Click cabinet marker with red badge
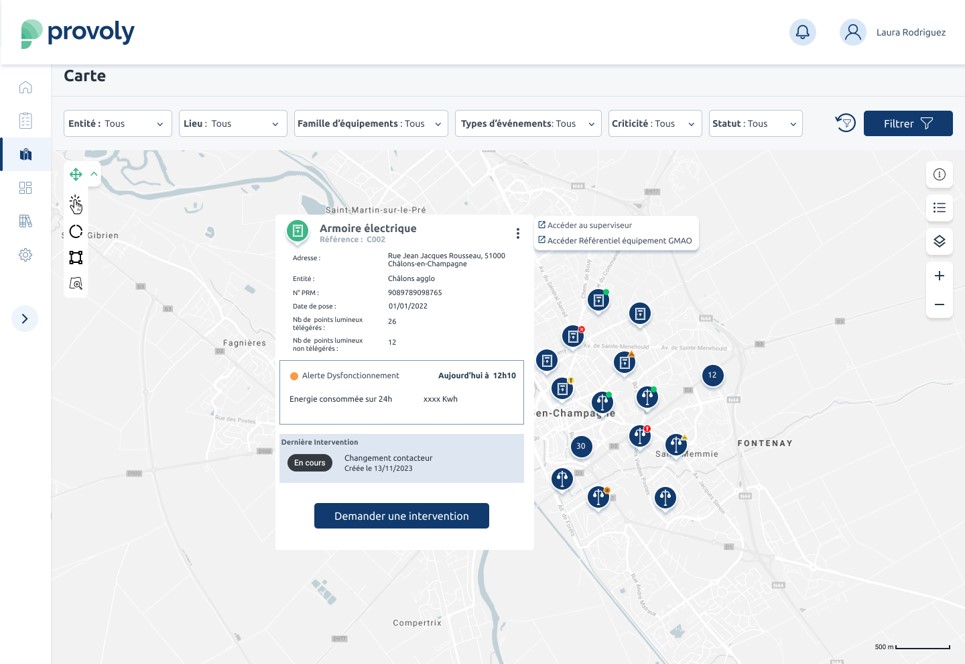 [573, 336]
